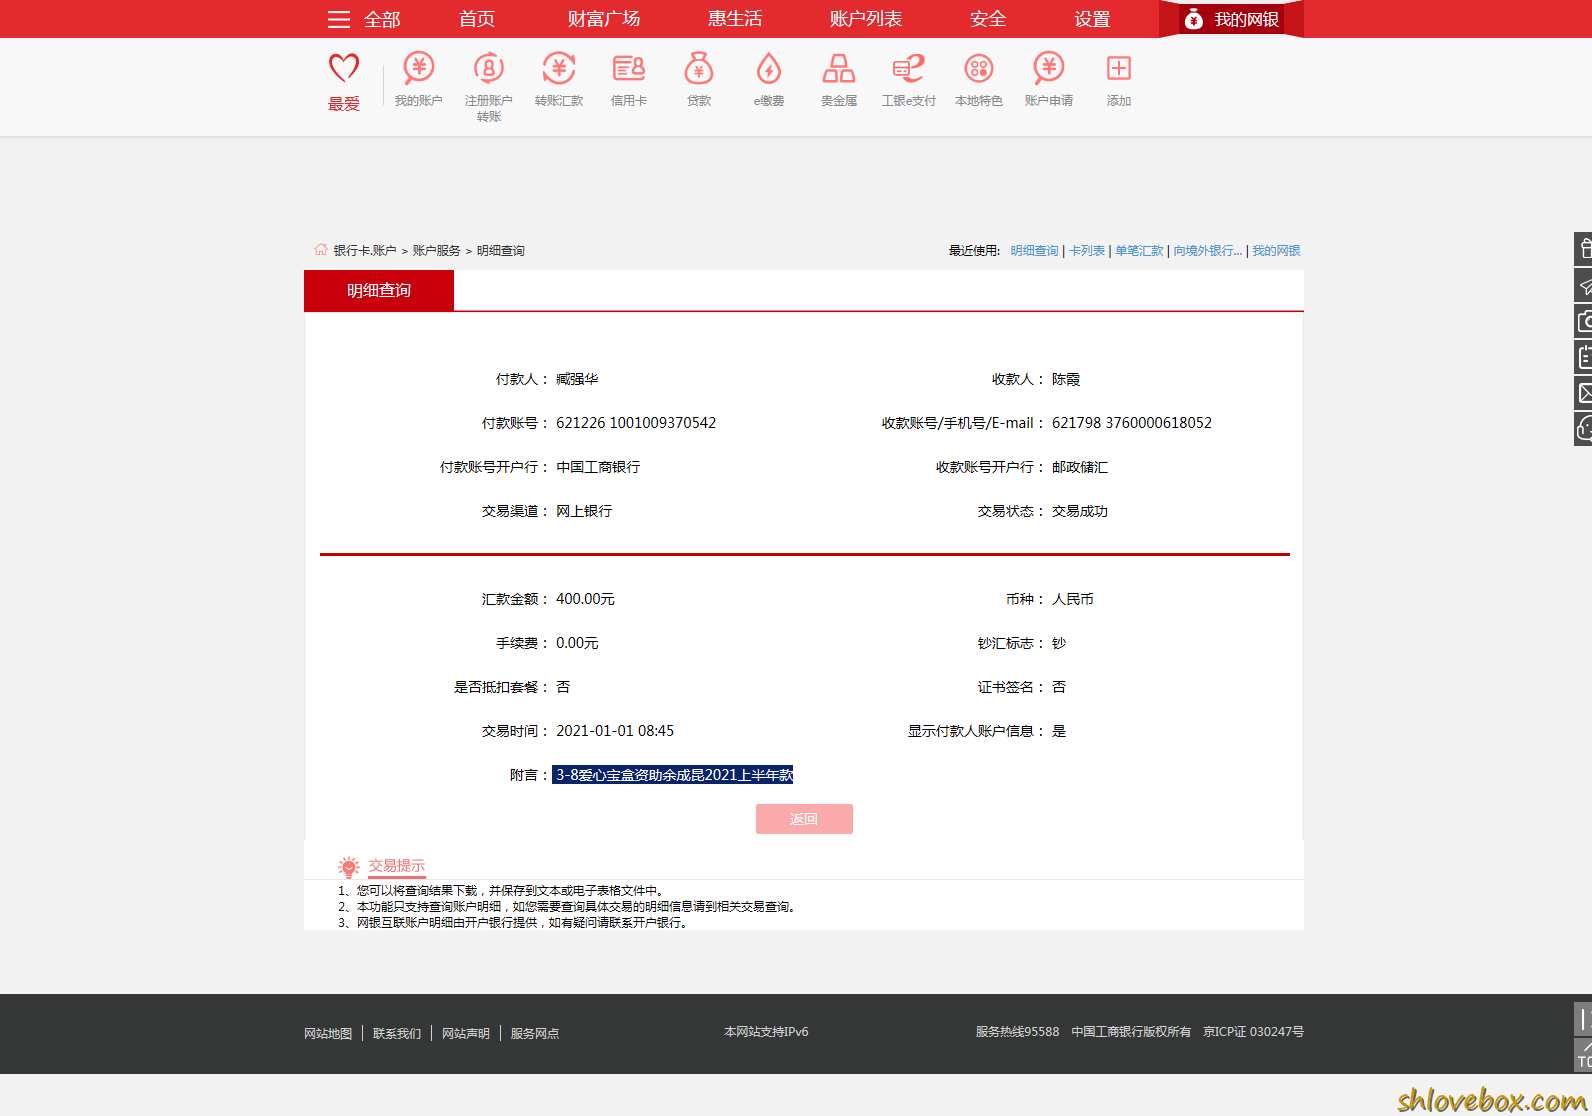Click the payee account 621798 3760000618052
1592x1116 pixels.
click(x=1132, y=423)
